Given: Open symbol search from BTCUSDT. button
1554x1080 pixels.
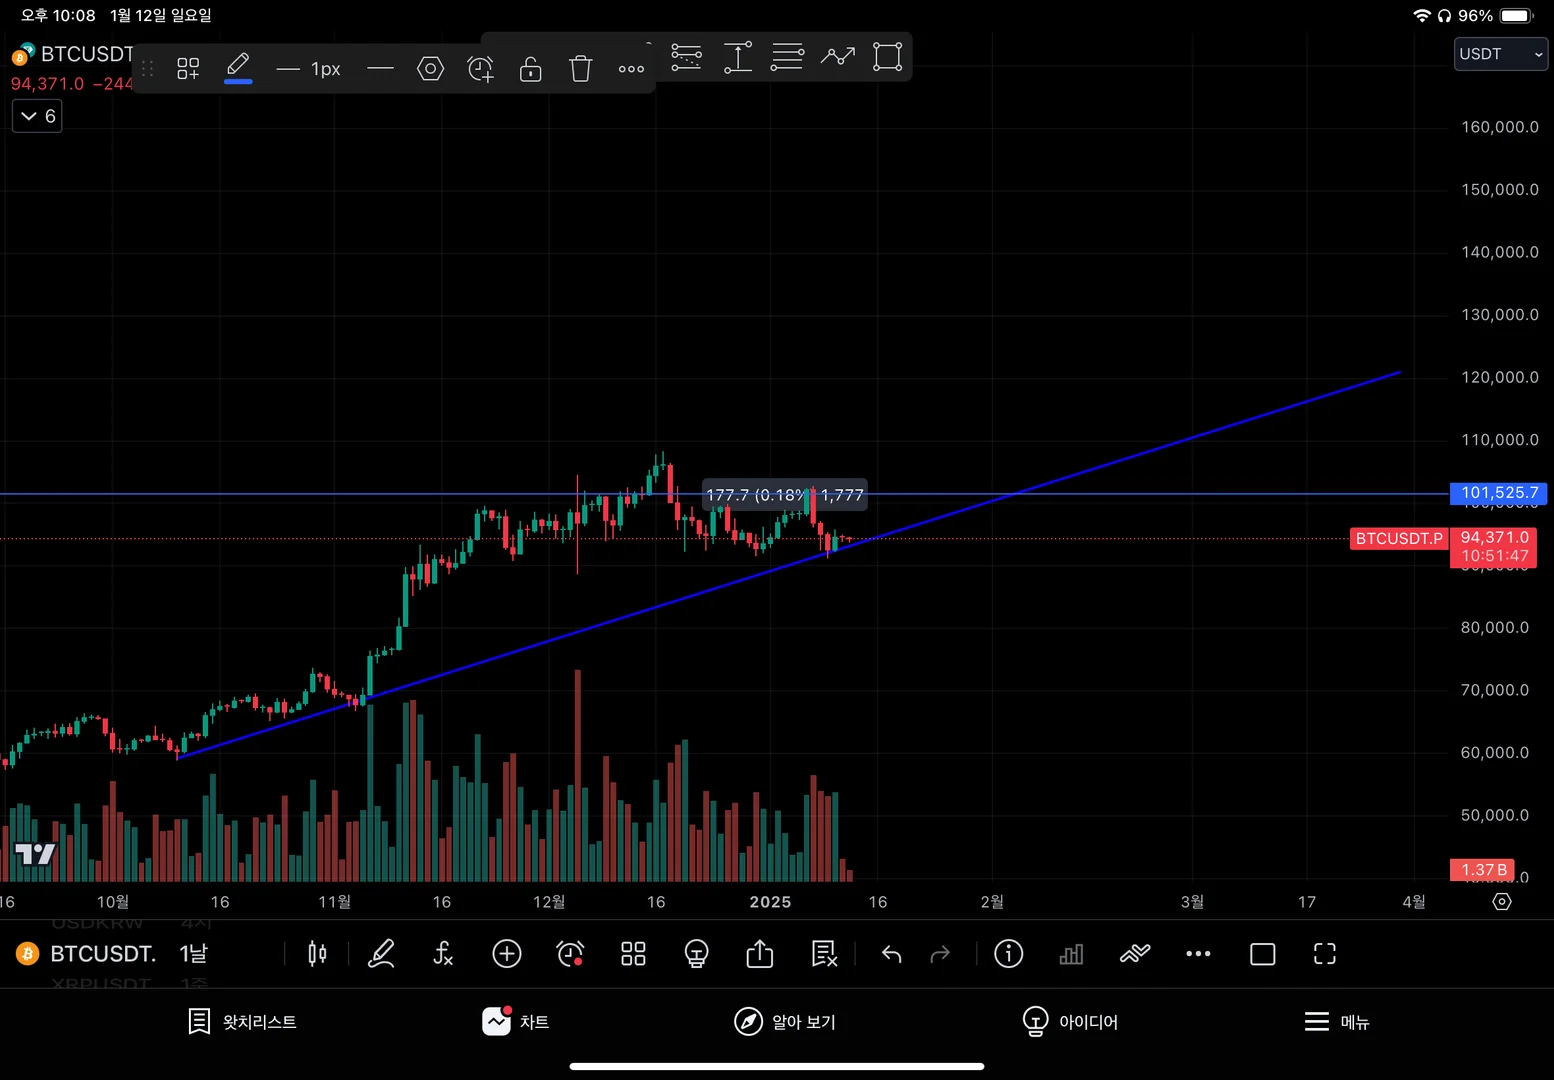Looking at the screenshot, I should pyautogui.click(x=87, y=954).
